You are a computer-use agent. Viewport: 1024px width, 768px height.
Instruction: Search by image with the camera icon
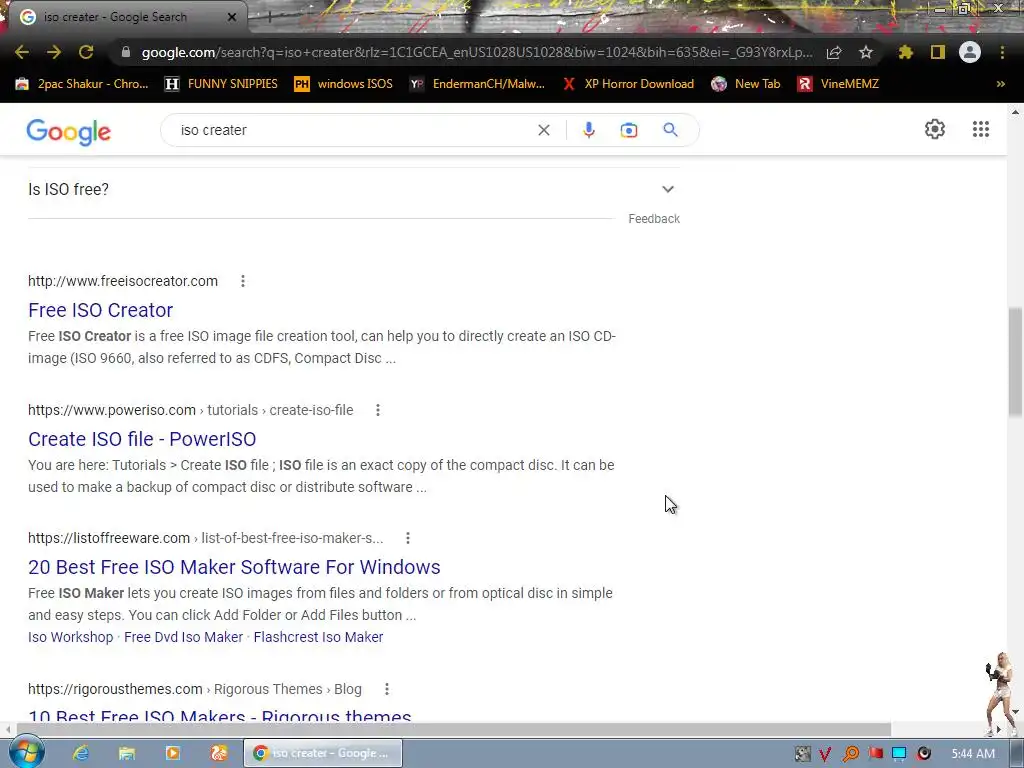[x=629, y=130]
